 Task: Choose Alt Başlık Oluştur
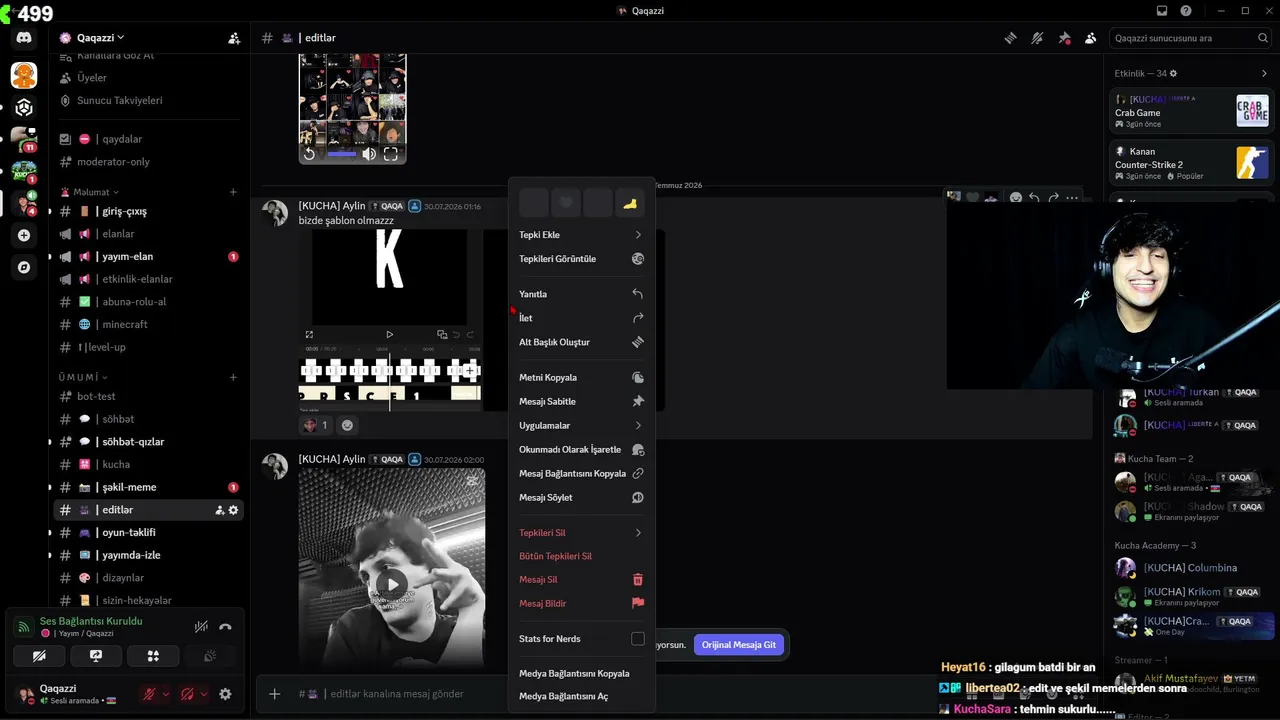point(581,342)
